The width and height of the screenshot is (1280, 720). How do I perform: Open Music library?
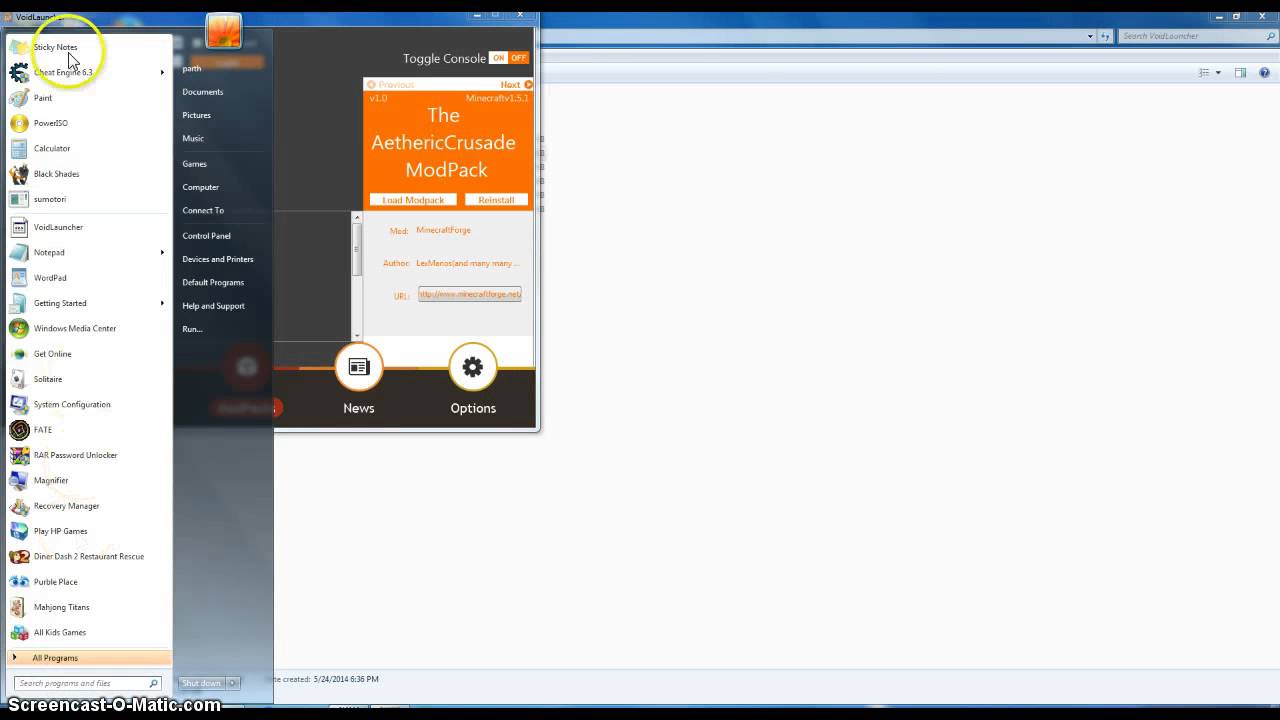pyautogui.click(x=193, y=138)
